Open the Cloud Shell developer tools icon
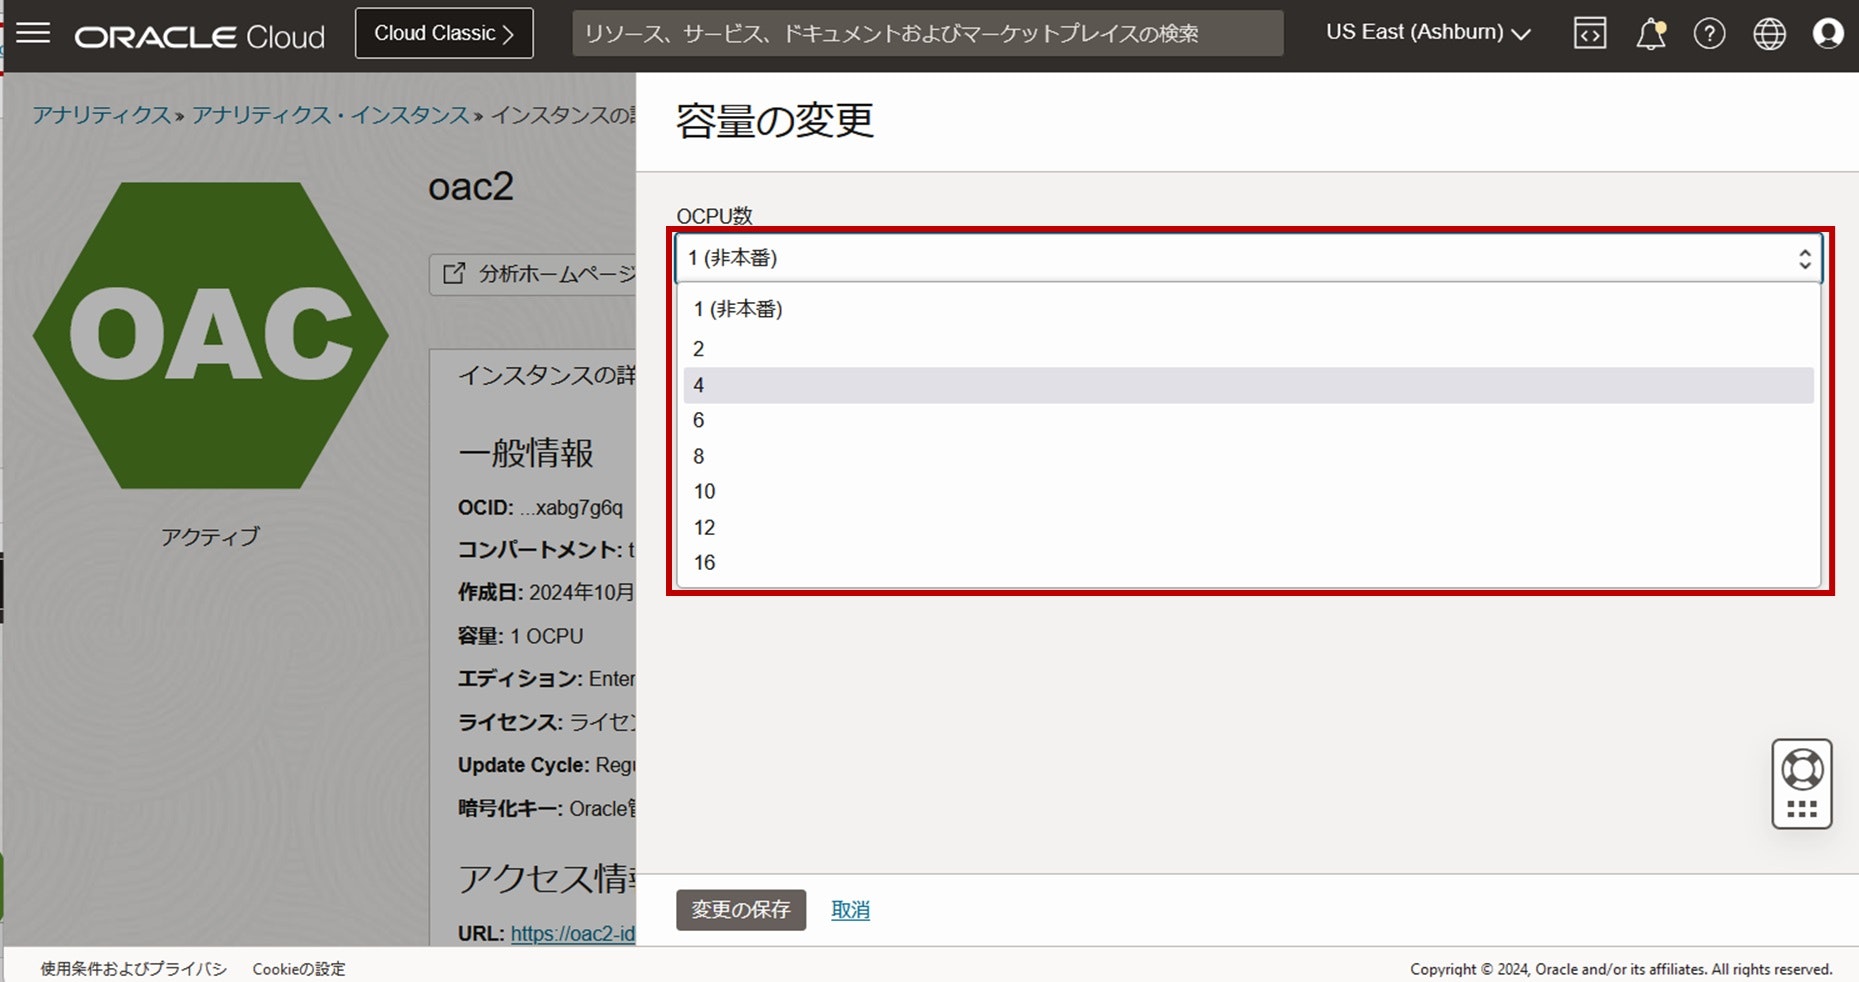Screen dimensions: 1859x982 1590,33
